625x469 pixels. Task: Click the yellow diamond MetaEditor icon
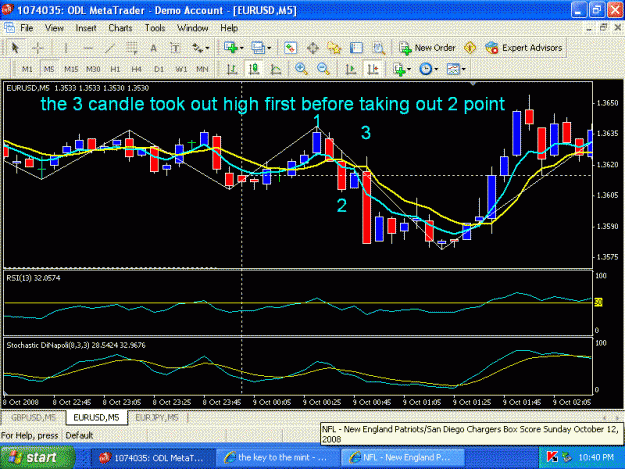pos(470,48)
